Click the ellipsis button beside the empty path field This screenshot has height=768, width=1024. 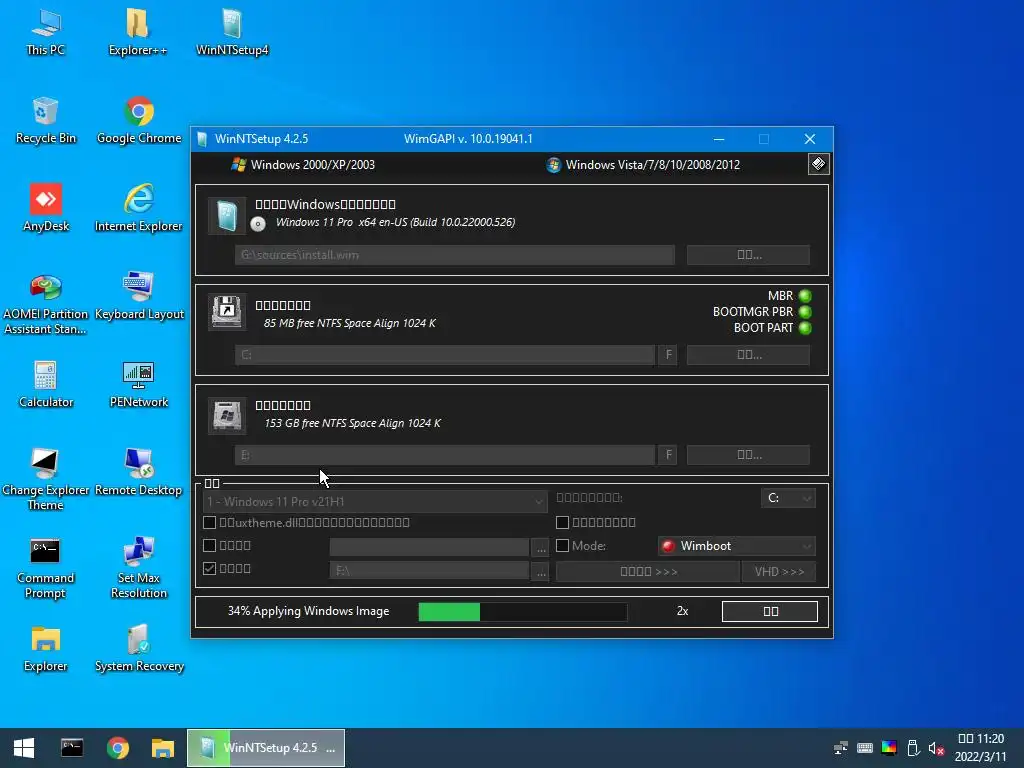coord(541,547)
